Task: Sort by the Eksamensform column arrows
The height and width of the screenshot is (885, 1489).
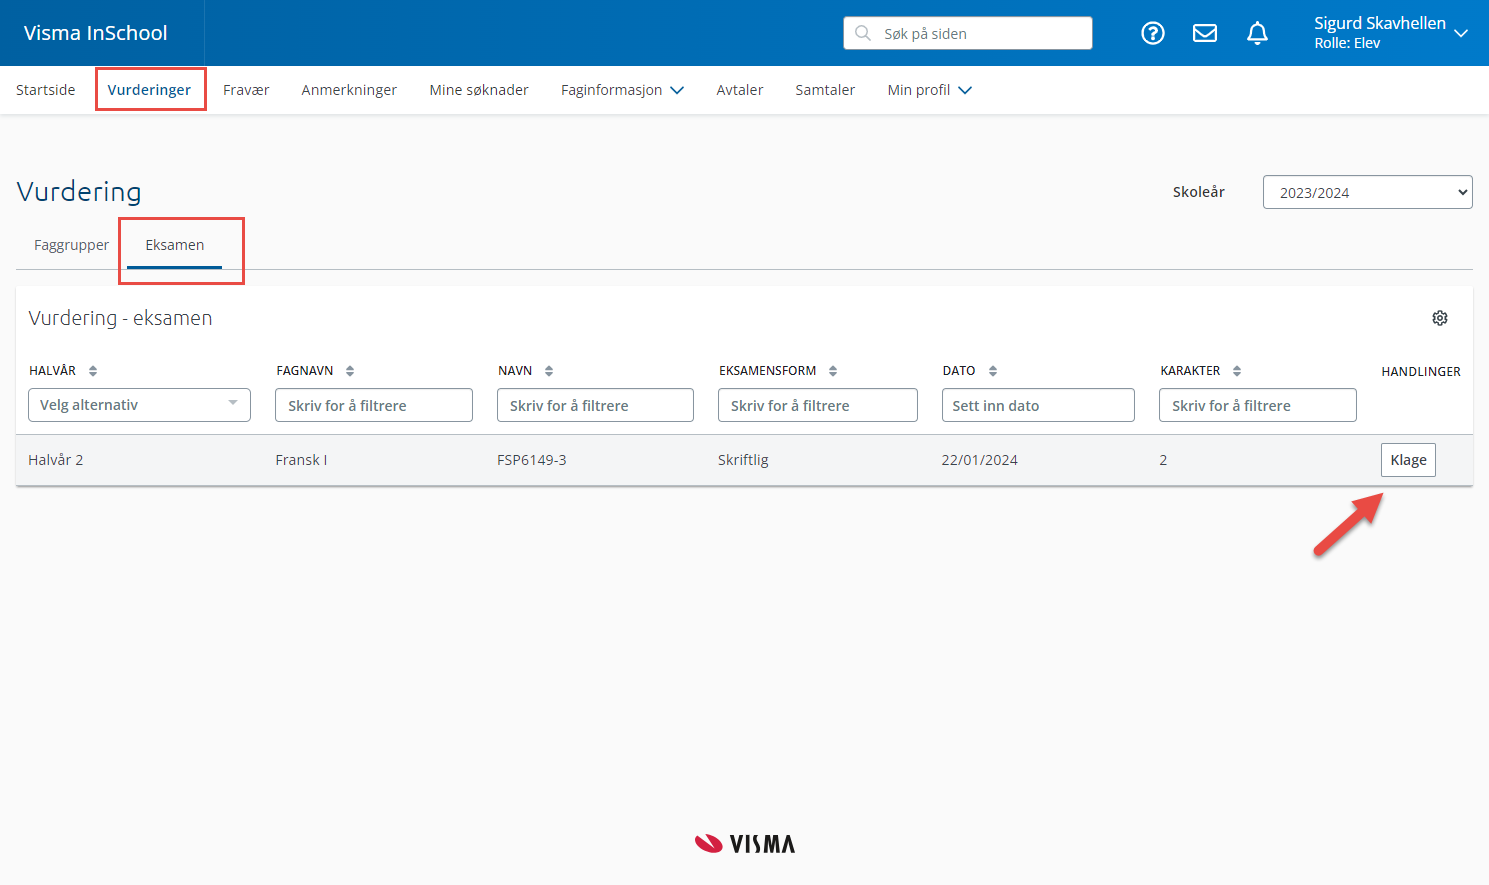Action: (x=833, y=371)
